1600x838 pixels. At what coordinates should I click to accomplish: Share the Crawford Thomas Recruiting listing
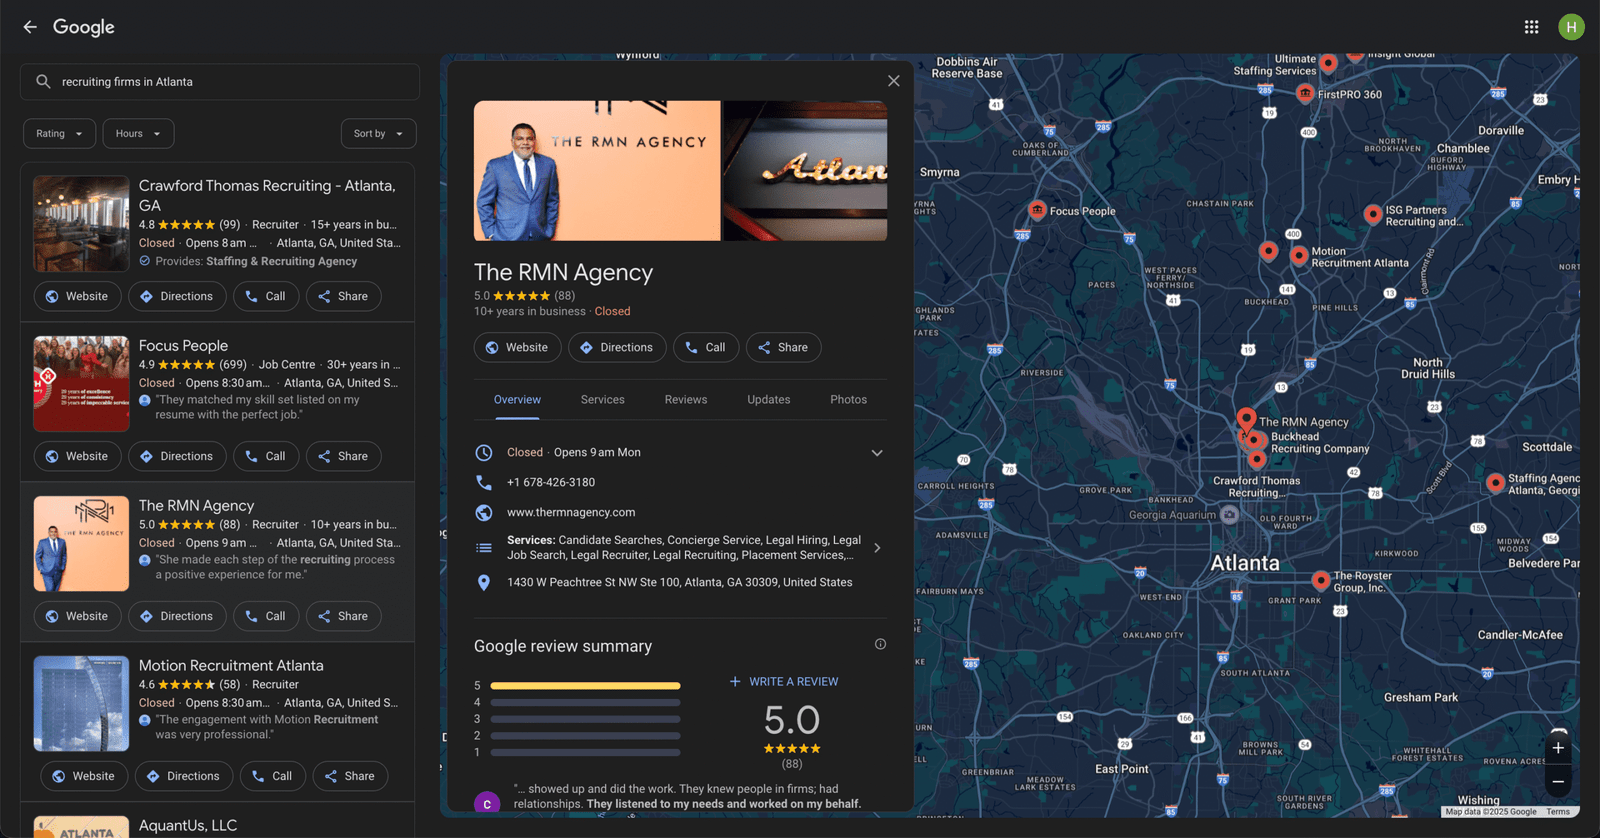(x=343, y=297)
